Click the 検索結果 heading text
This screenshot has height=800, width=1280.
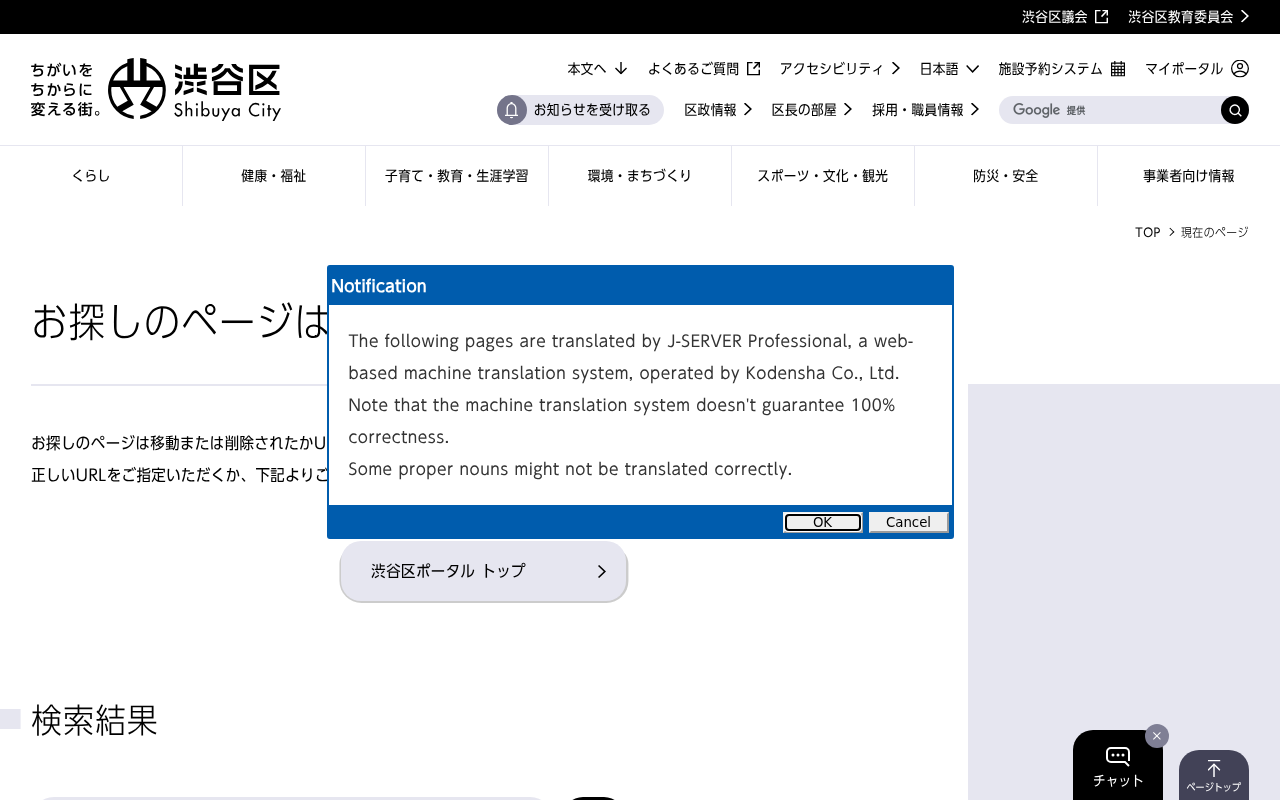click(x=95, y=720)
